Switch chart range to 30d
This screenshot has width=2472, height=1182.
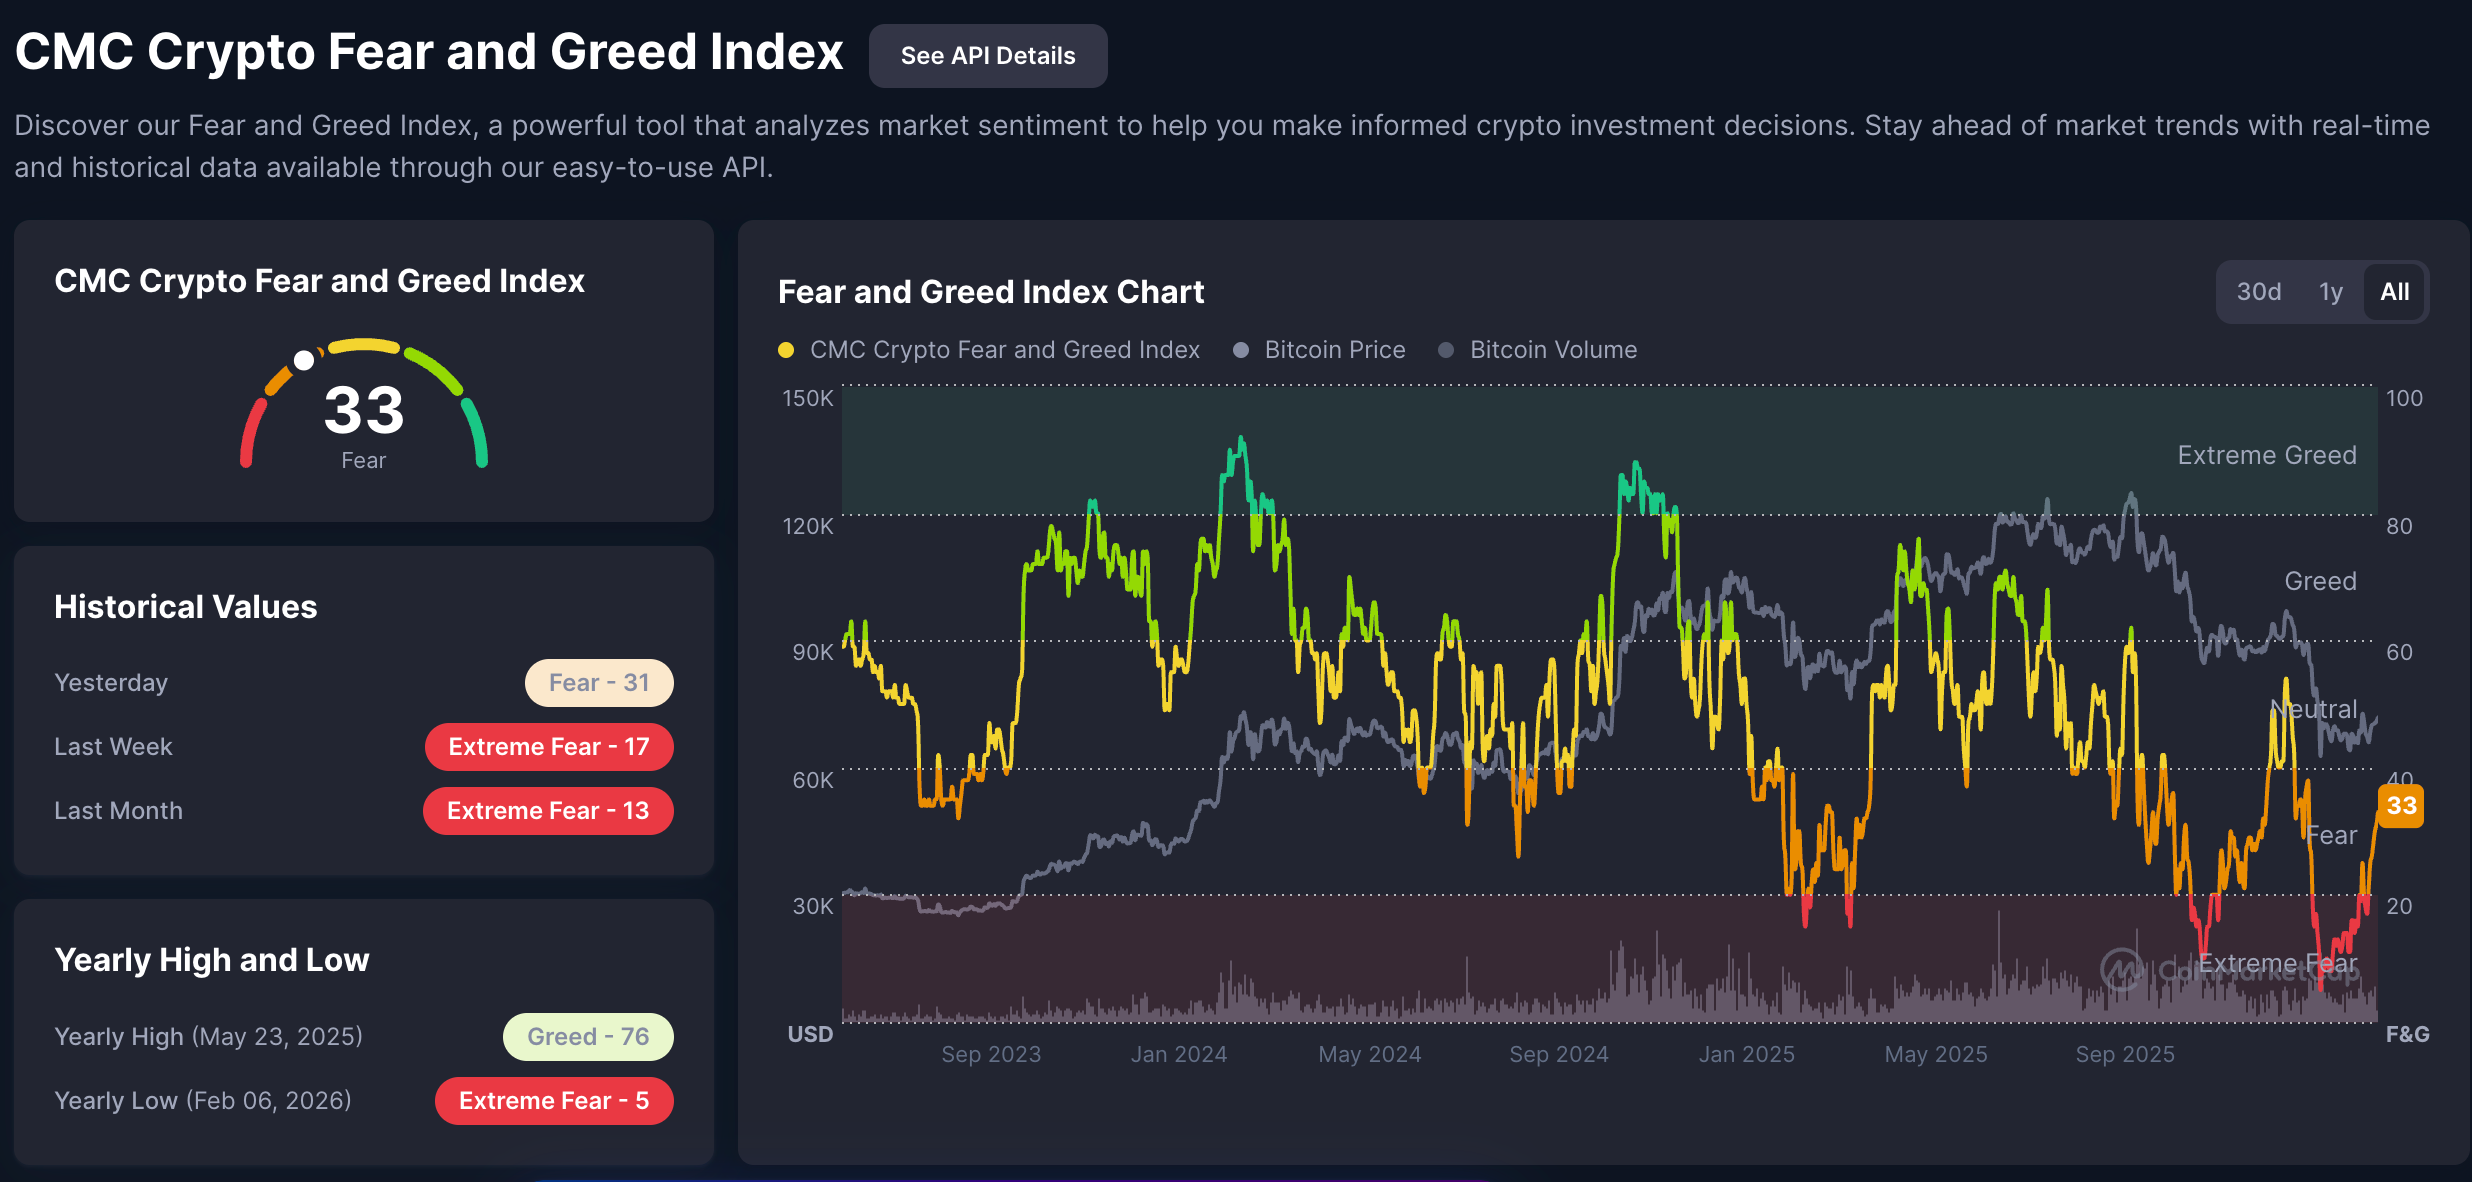(2258, 292)
